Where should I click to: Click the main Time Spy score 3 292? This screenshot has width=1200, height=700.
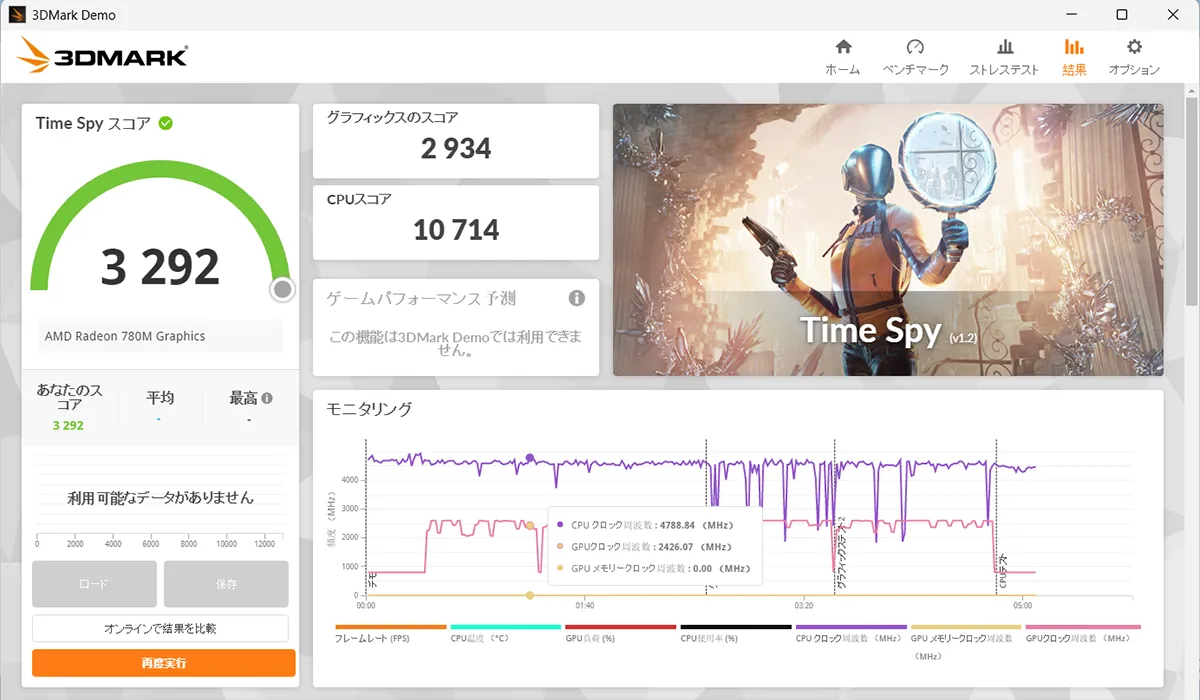pos(160,266)
